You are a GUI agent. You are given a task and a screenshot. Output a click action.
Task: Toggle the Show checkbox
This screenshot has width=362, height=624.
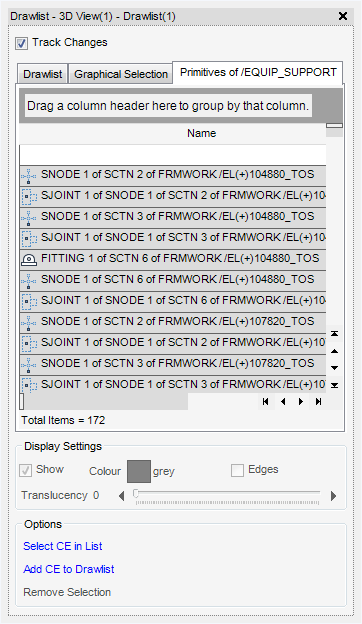point(25,471)
